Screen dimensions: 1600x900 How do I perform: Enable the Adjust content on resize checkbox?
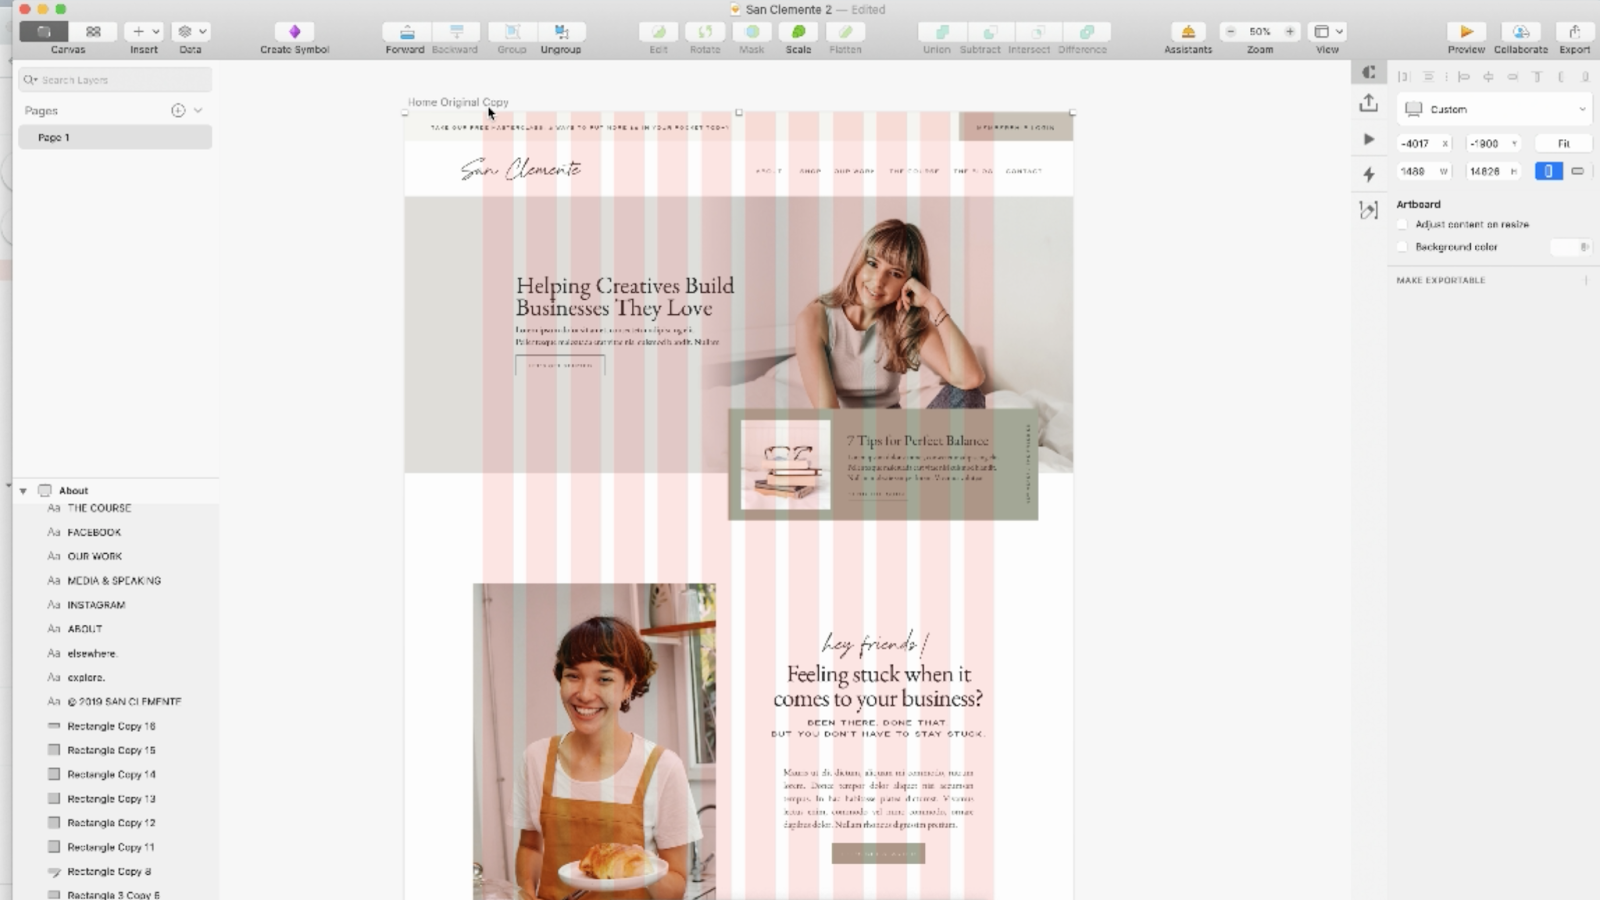pyautogui.click(x=1402, y=224)
